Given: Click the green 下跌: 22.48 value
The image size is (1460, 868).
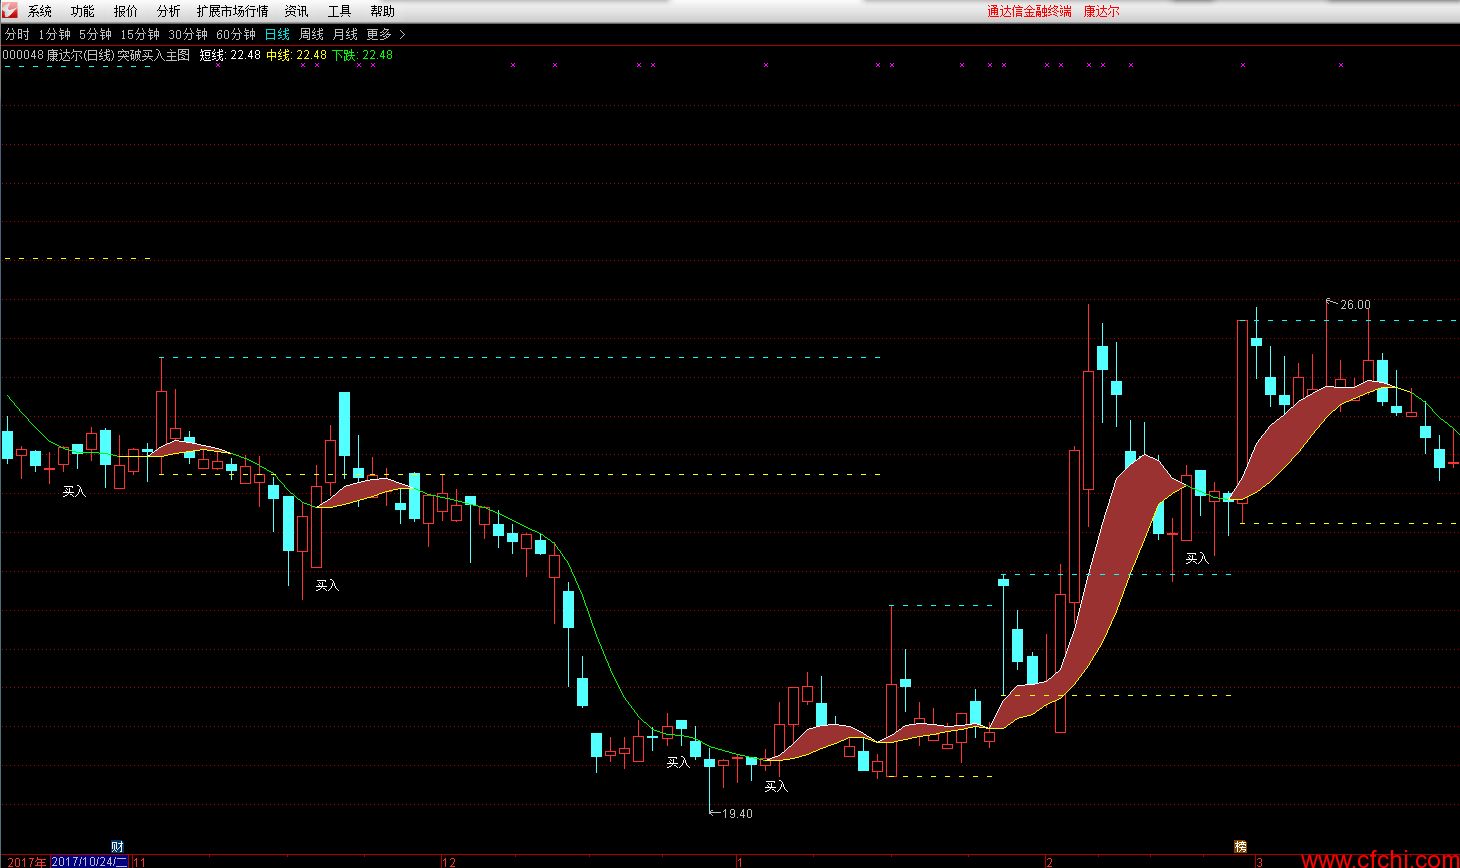Looking at the screenshot, I should [x=362, y=55].
